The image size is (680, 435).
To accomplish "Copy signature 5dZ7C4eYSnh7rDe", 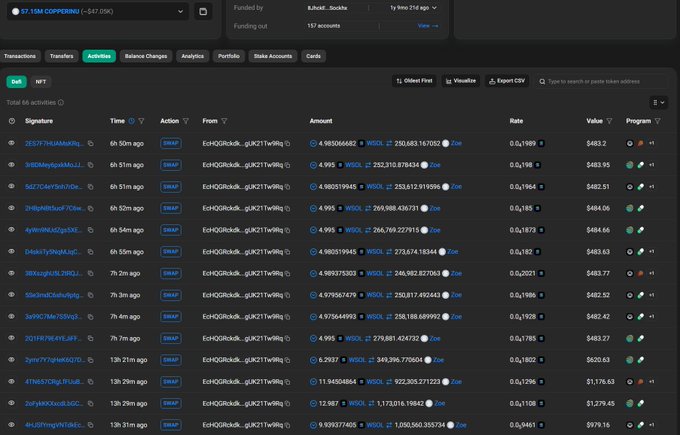I will coord(90,186).
